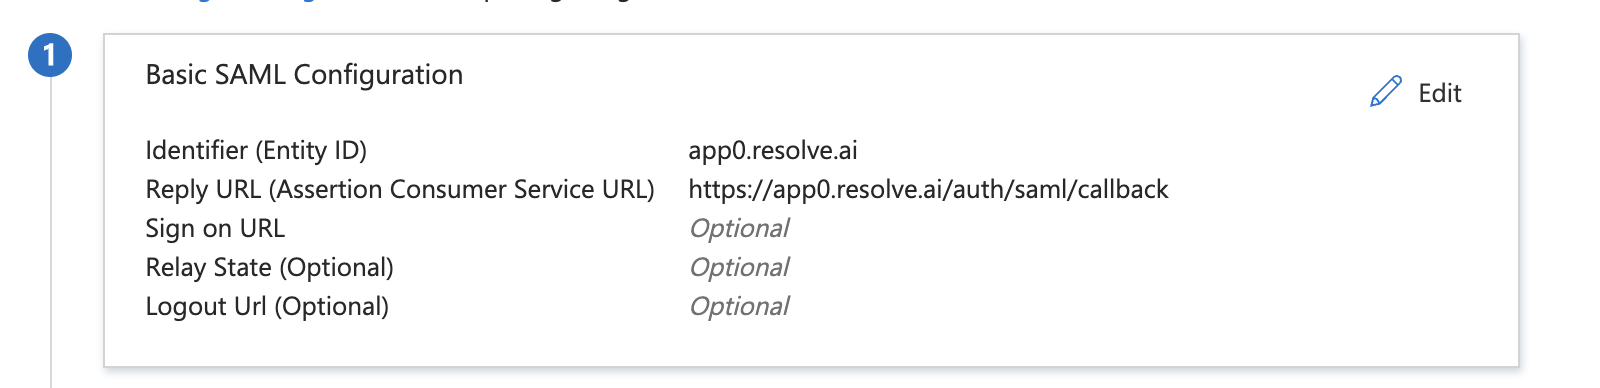
Task: Select the Logout Url (Optional) label
Action: tap(267, 307)
